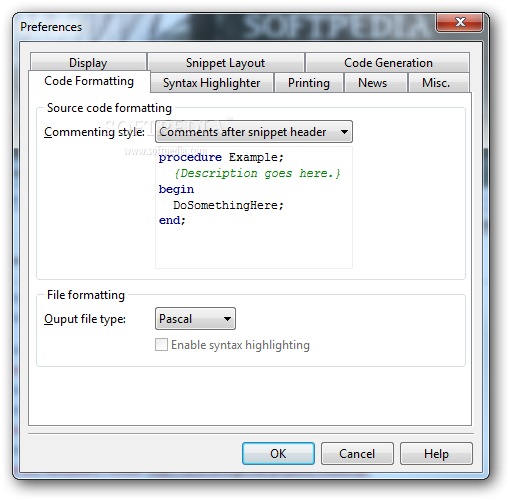Click the Cancel button
Screen dimensions: 510x500
[357, 454]
